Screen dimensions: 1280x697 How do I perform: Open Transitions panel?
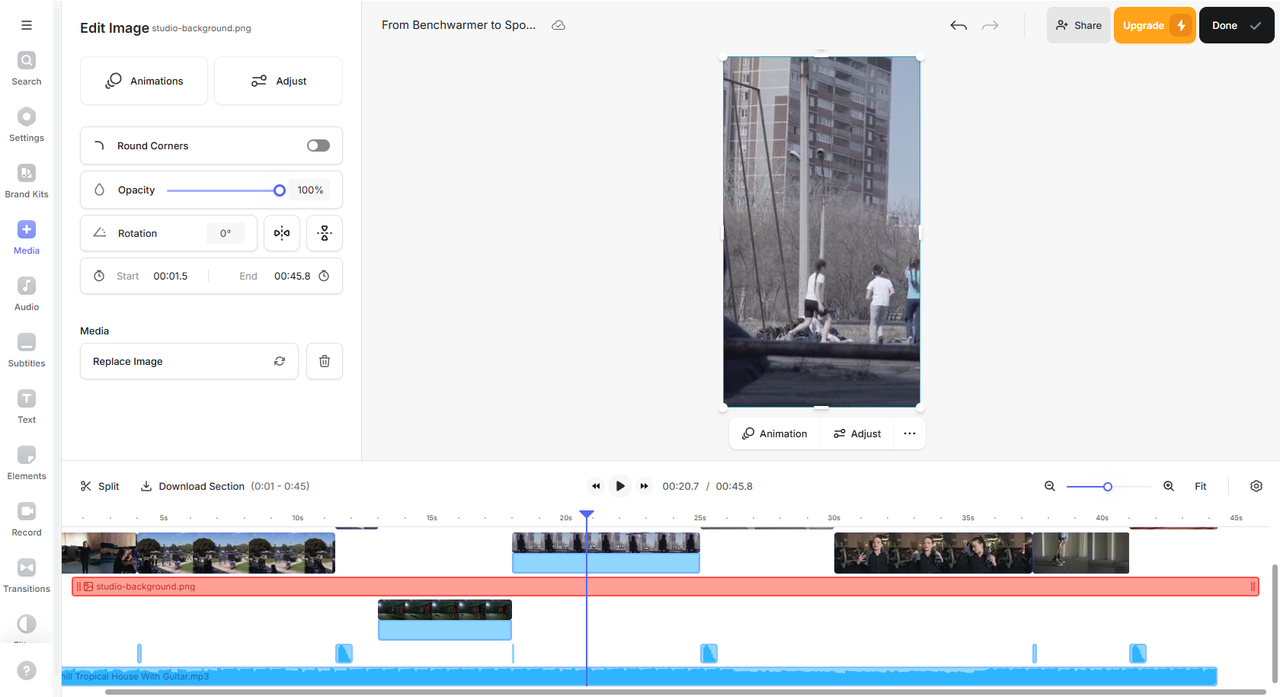tap(26, 576)
